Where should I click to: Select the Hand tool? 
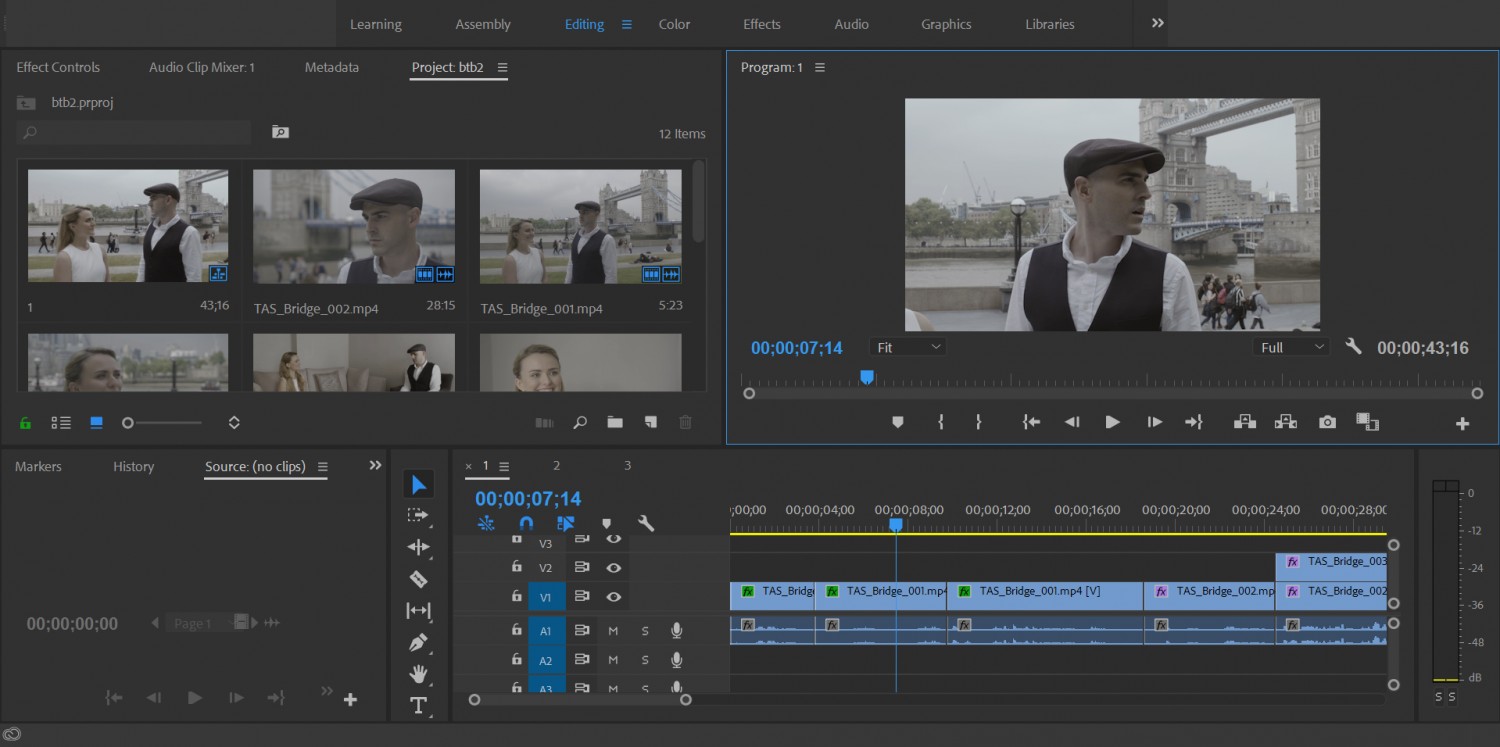[x=418, y=674]
